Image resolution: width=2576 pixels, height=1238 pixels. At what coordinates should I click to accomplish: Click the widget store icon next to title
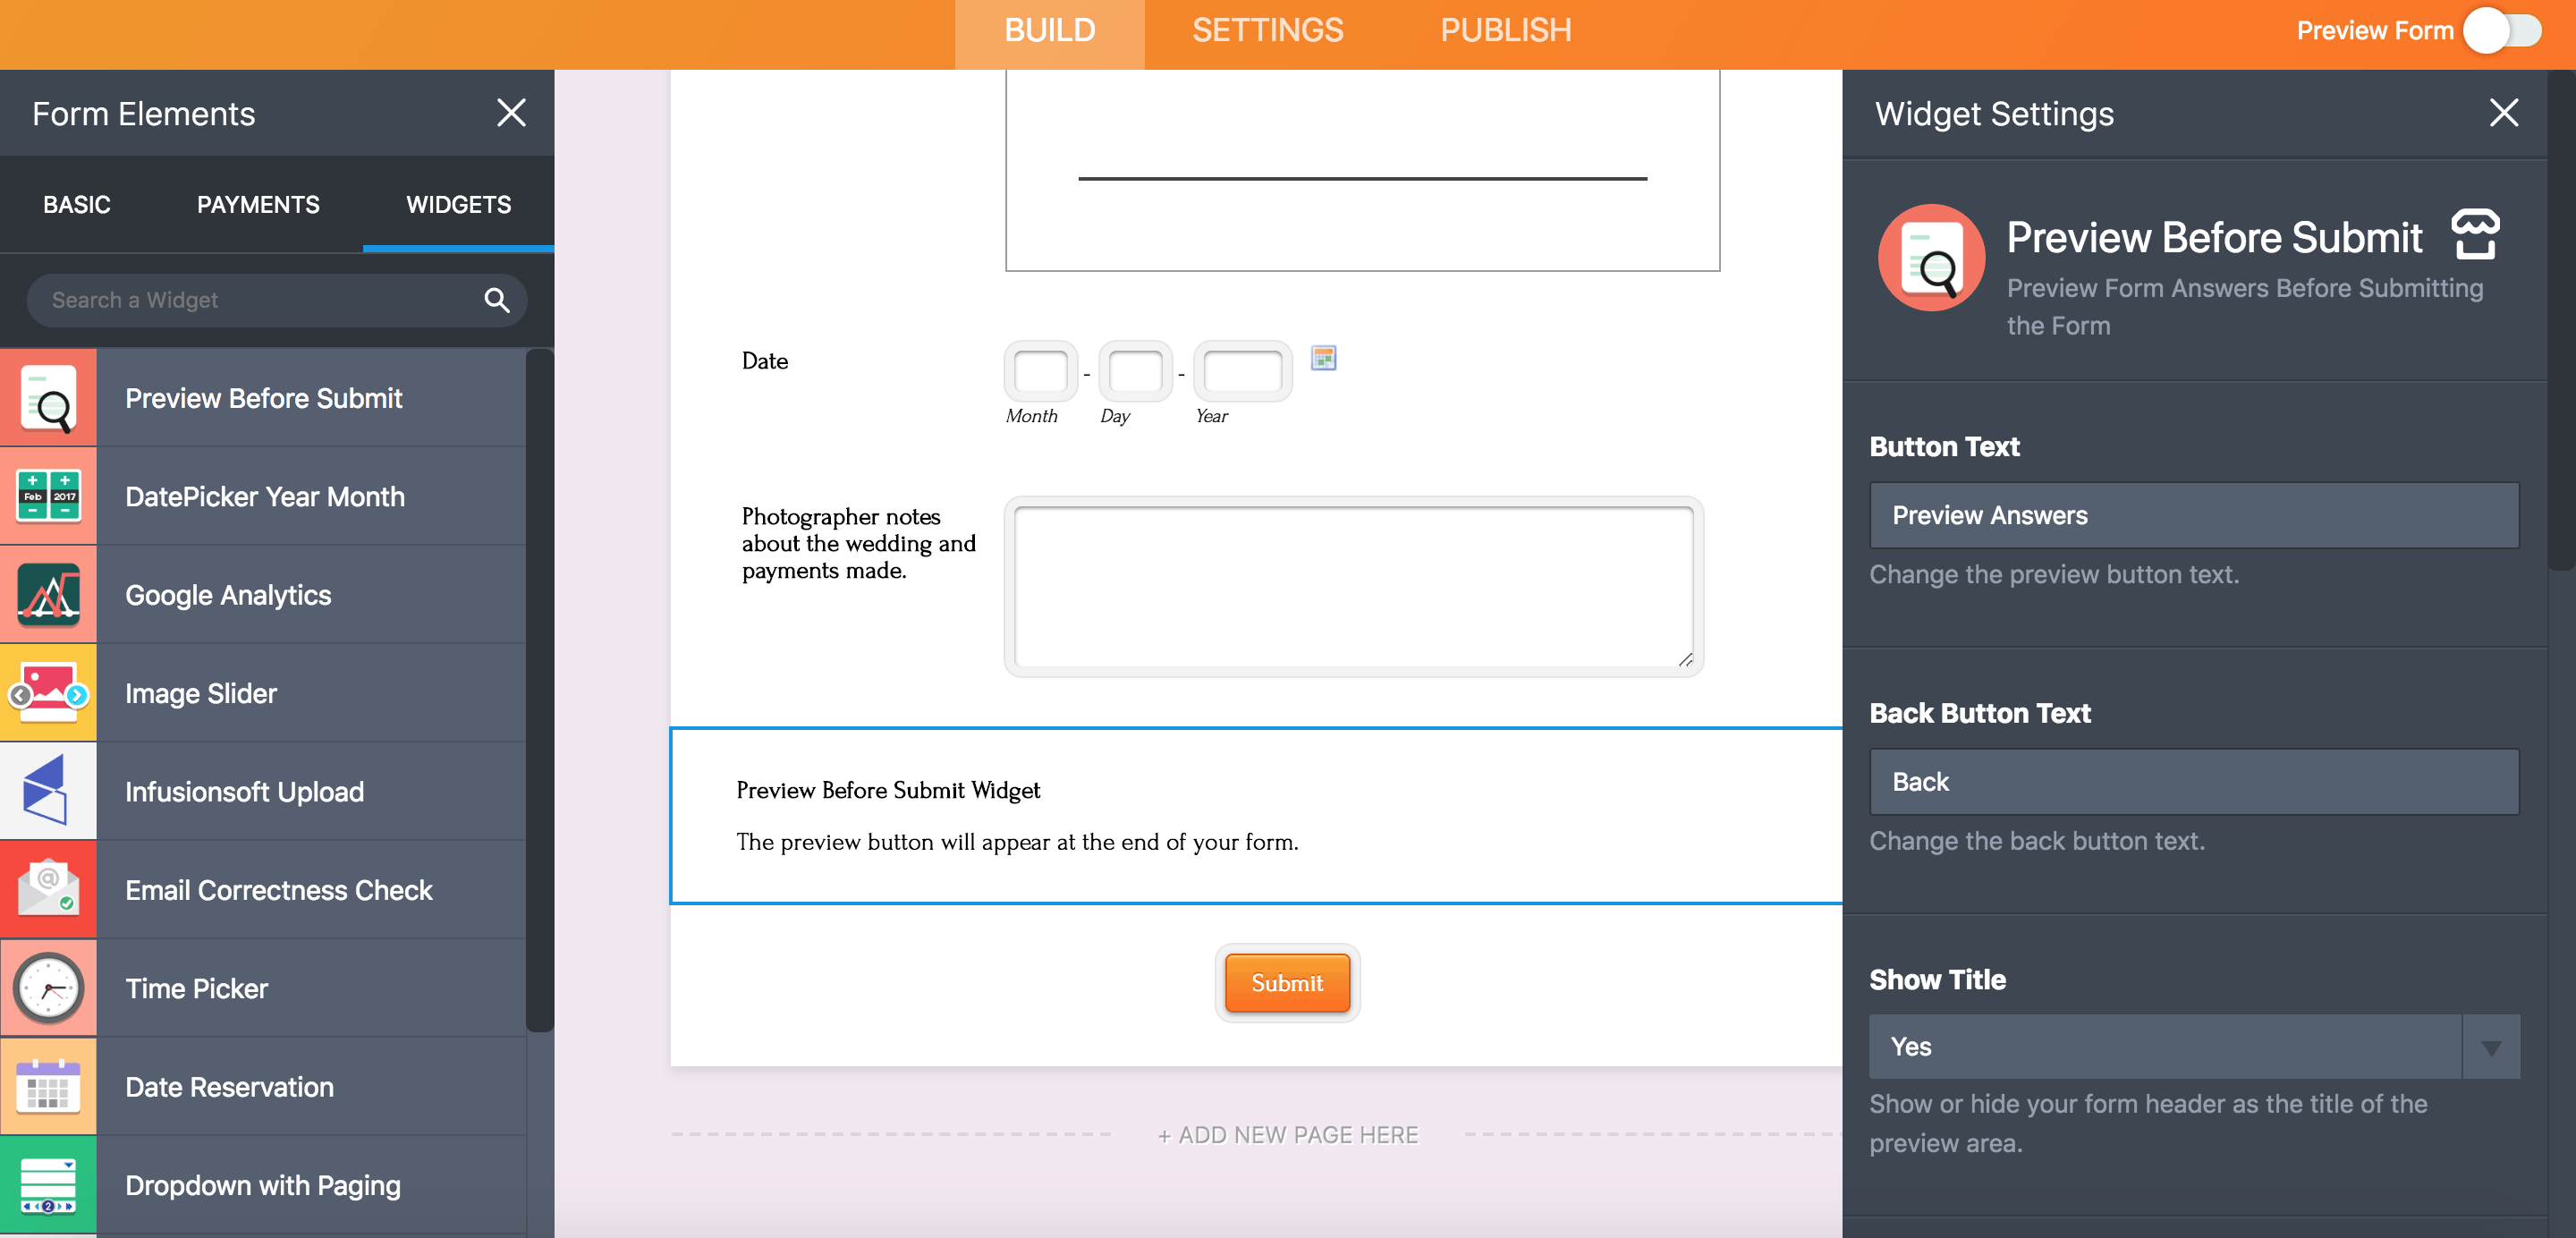(x=2475, y=234)
